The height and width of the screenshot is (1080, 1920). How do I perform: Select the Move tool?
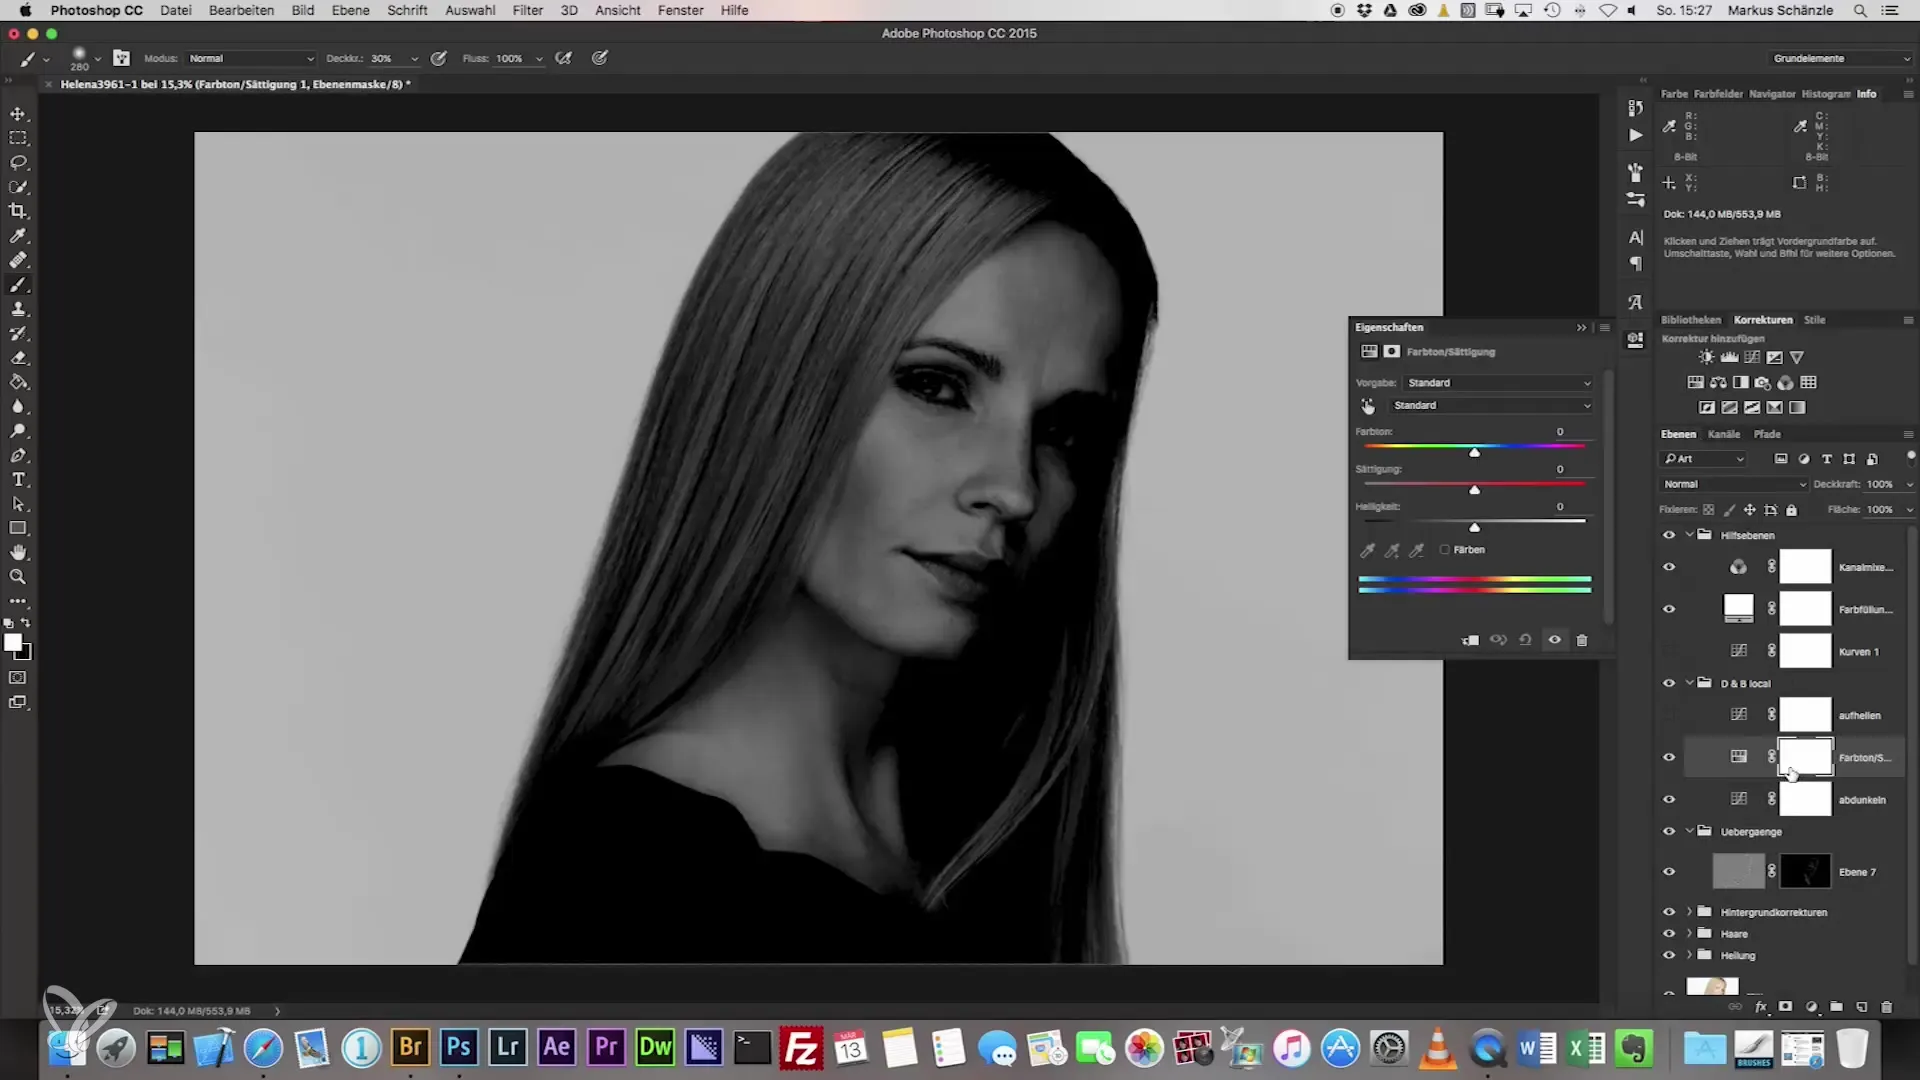[x=18, y=114]
